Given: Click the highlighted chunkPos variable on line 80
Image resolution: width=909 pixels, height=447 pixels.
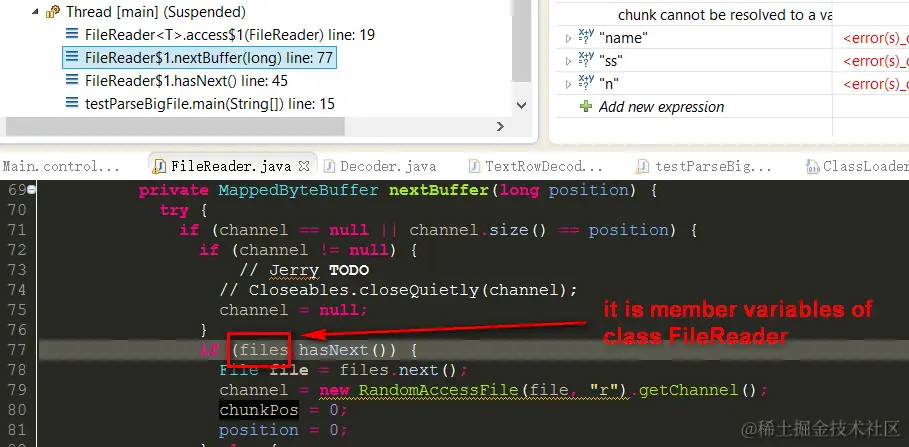Looking at the screenshot, I should point(259,410).
